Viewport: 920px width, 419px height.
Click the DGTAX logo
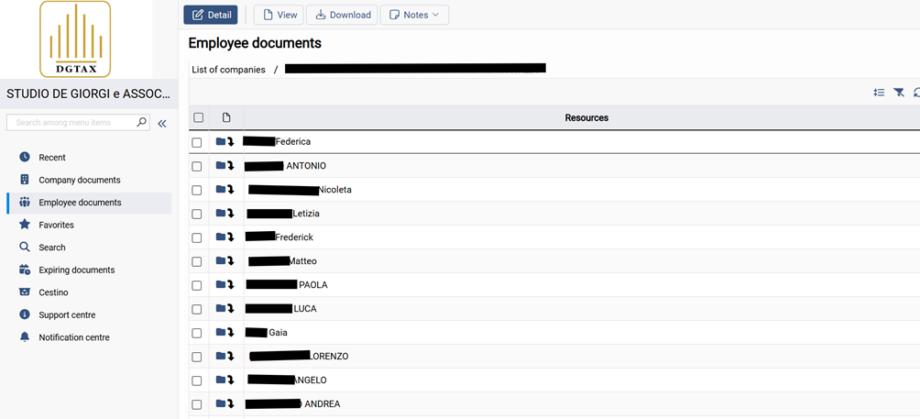click(x=75, y=40)
